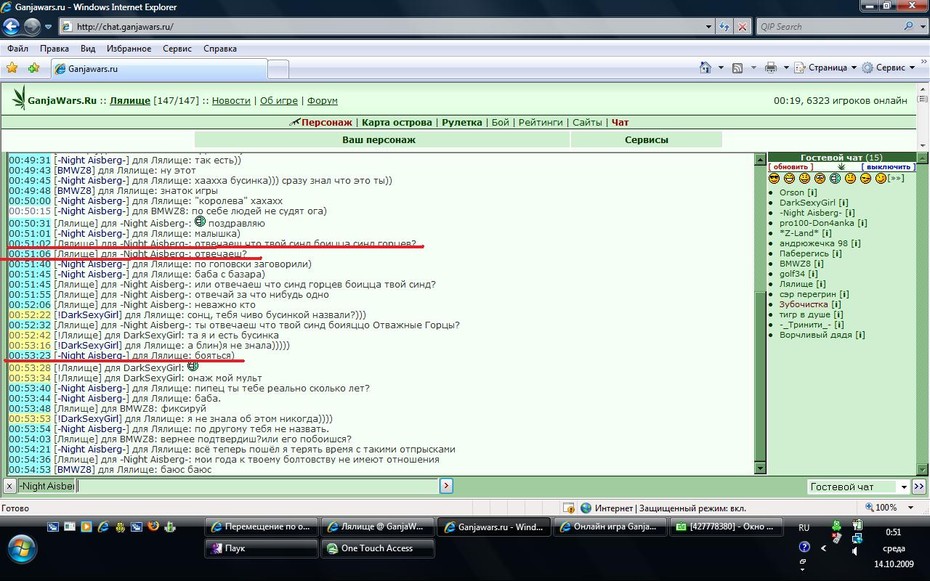
Task: Open the search provider dropdown arrow
Action: pos(921,27)
